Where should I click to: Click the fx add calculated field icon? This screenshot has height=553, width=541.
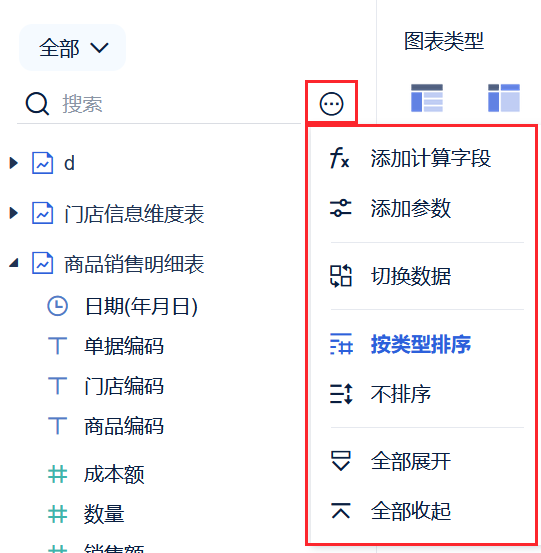coord(339,158)
